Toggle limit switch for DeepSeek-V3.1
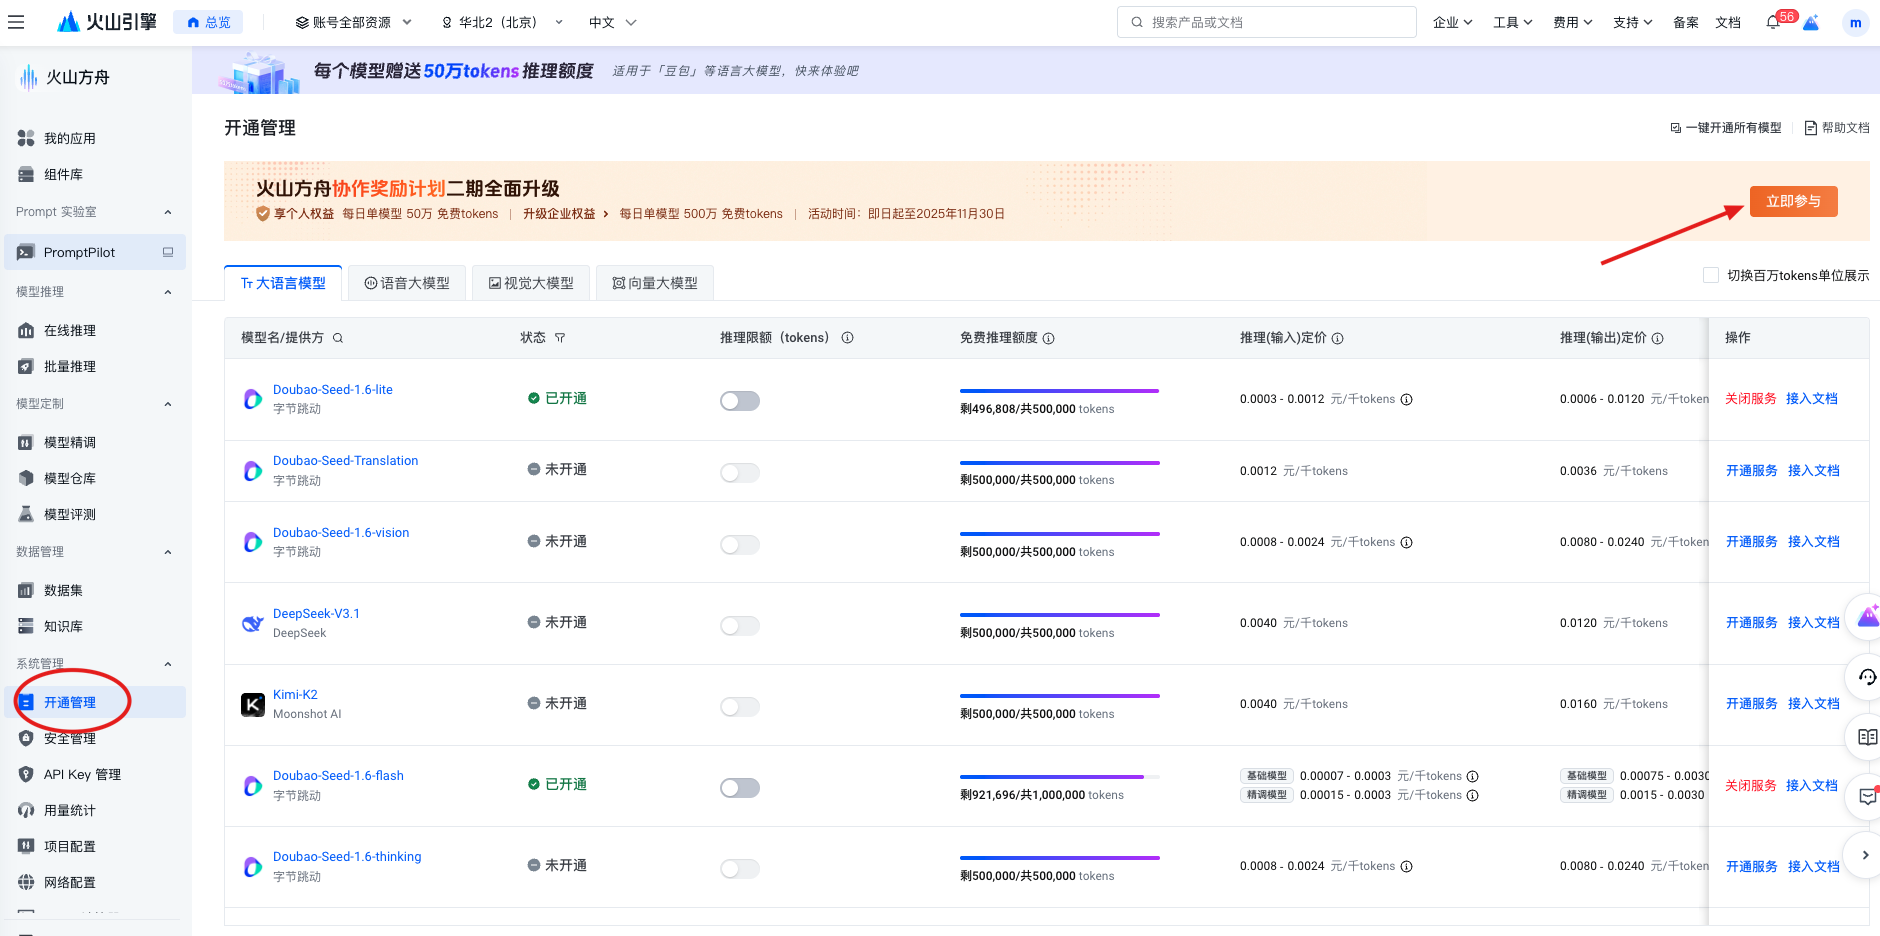1880x936 pixels. [740, 625]
